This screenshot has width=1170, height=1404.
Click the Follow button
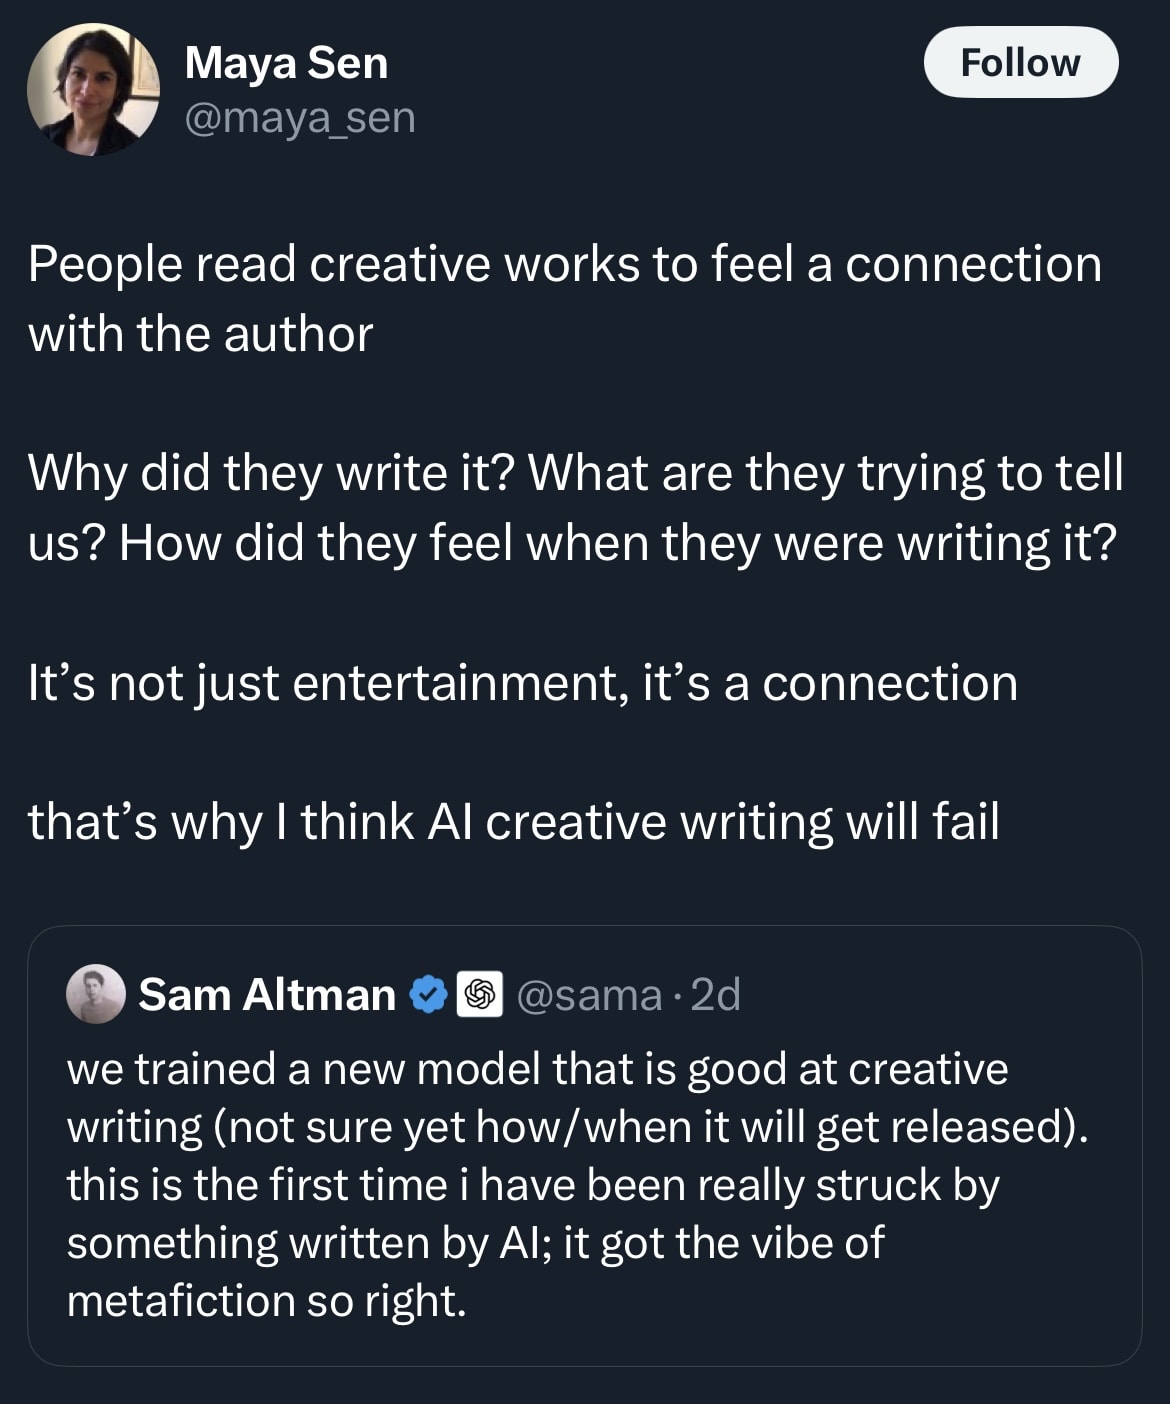click(x=1020, y=62)
